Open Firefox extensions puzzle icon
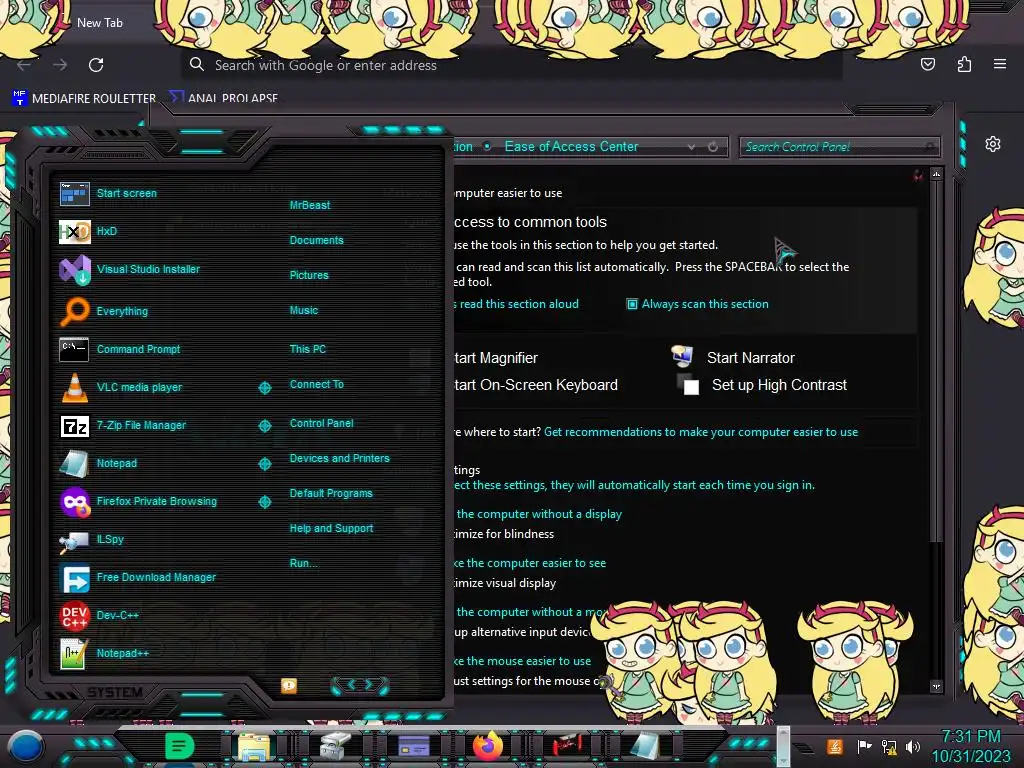Viewport: 1024px width, 768px height. pos(964,64)
